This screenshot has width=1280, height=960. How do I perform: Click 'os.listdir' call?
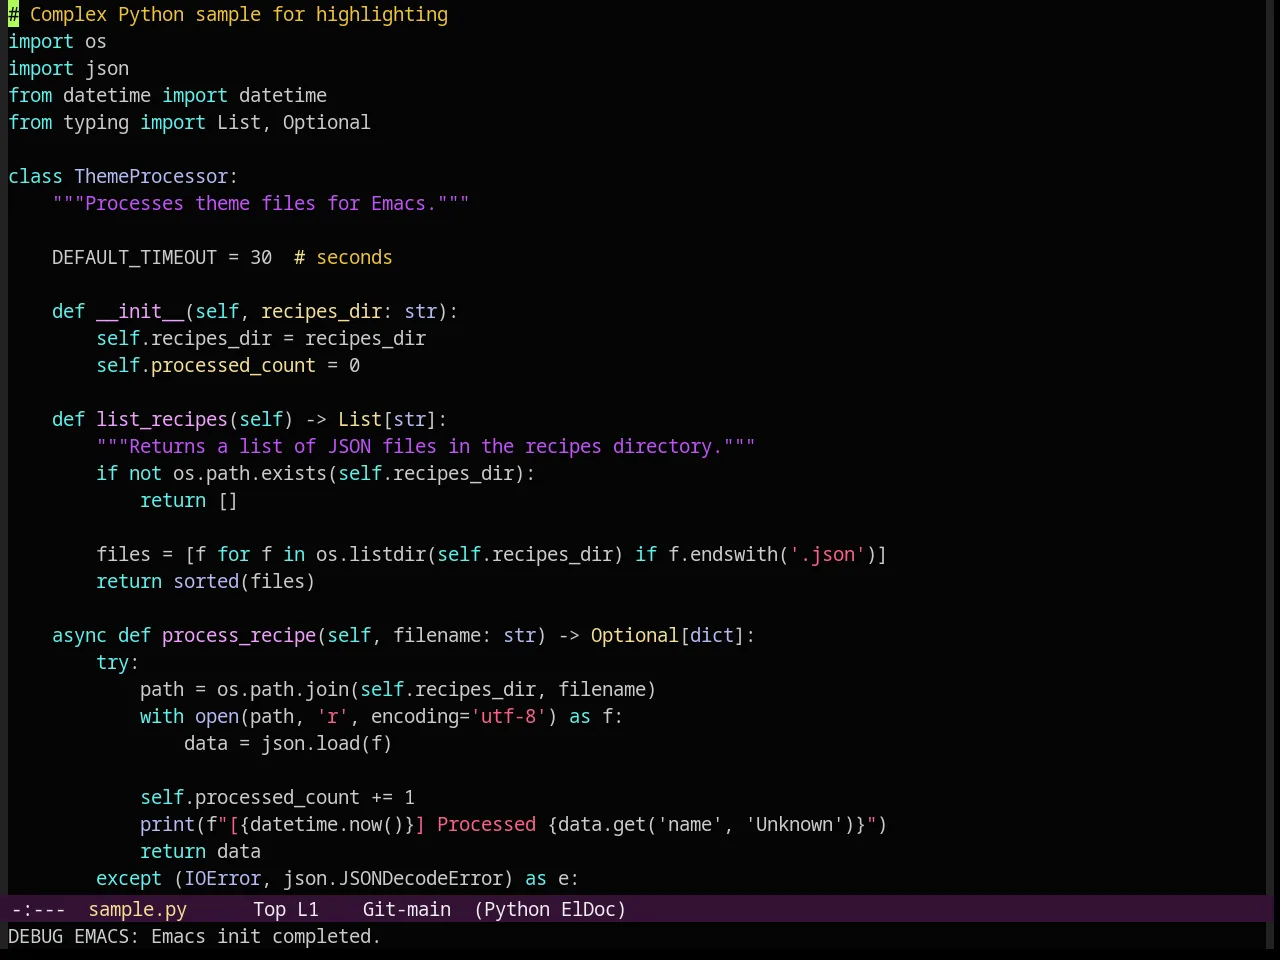click(x=371, y=554)
